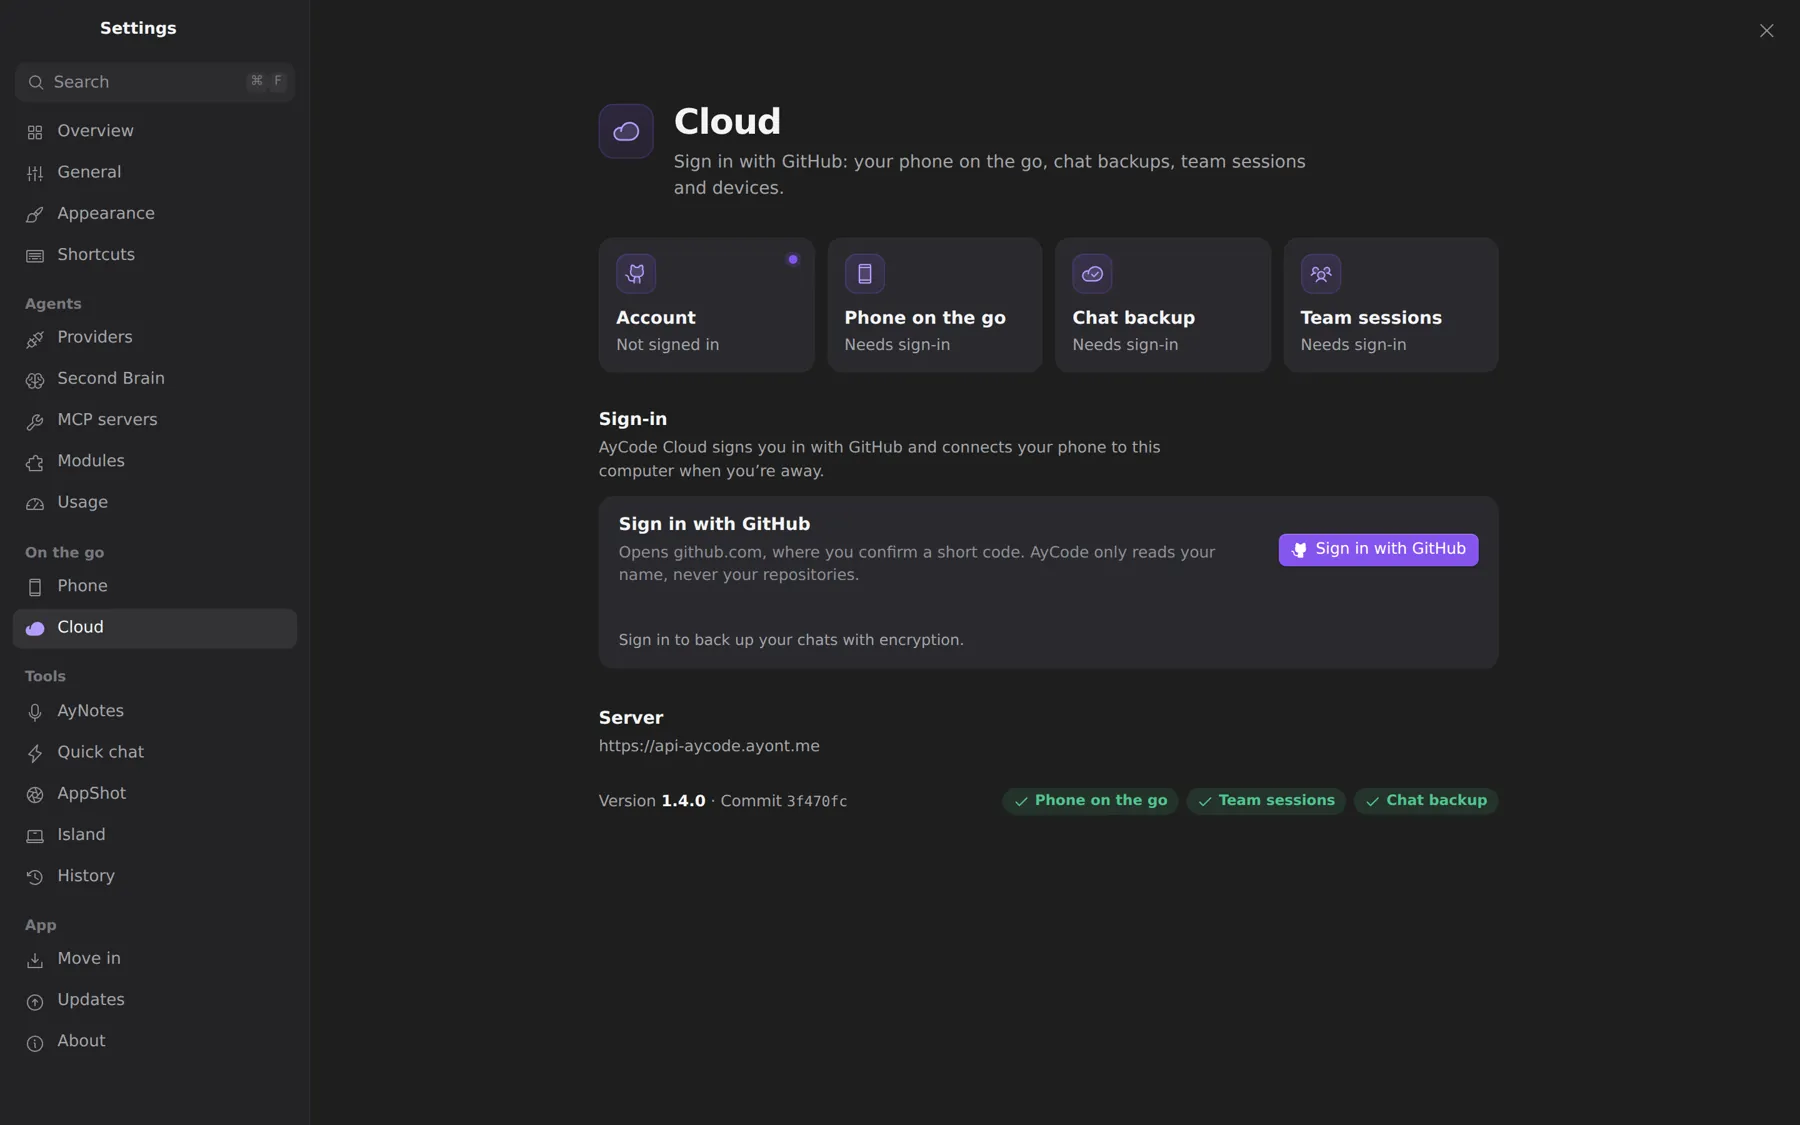Image resolution: width=1800 pixels, height=1125 pixels.
Task: Focus the settings Search field
Action: 155,82
